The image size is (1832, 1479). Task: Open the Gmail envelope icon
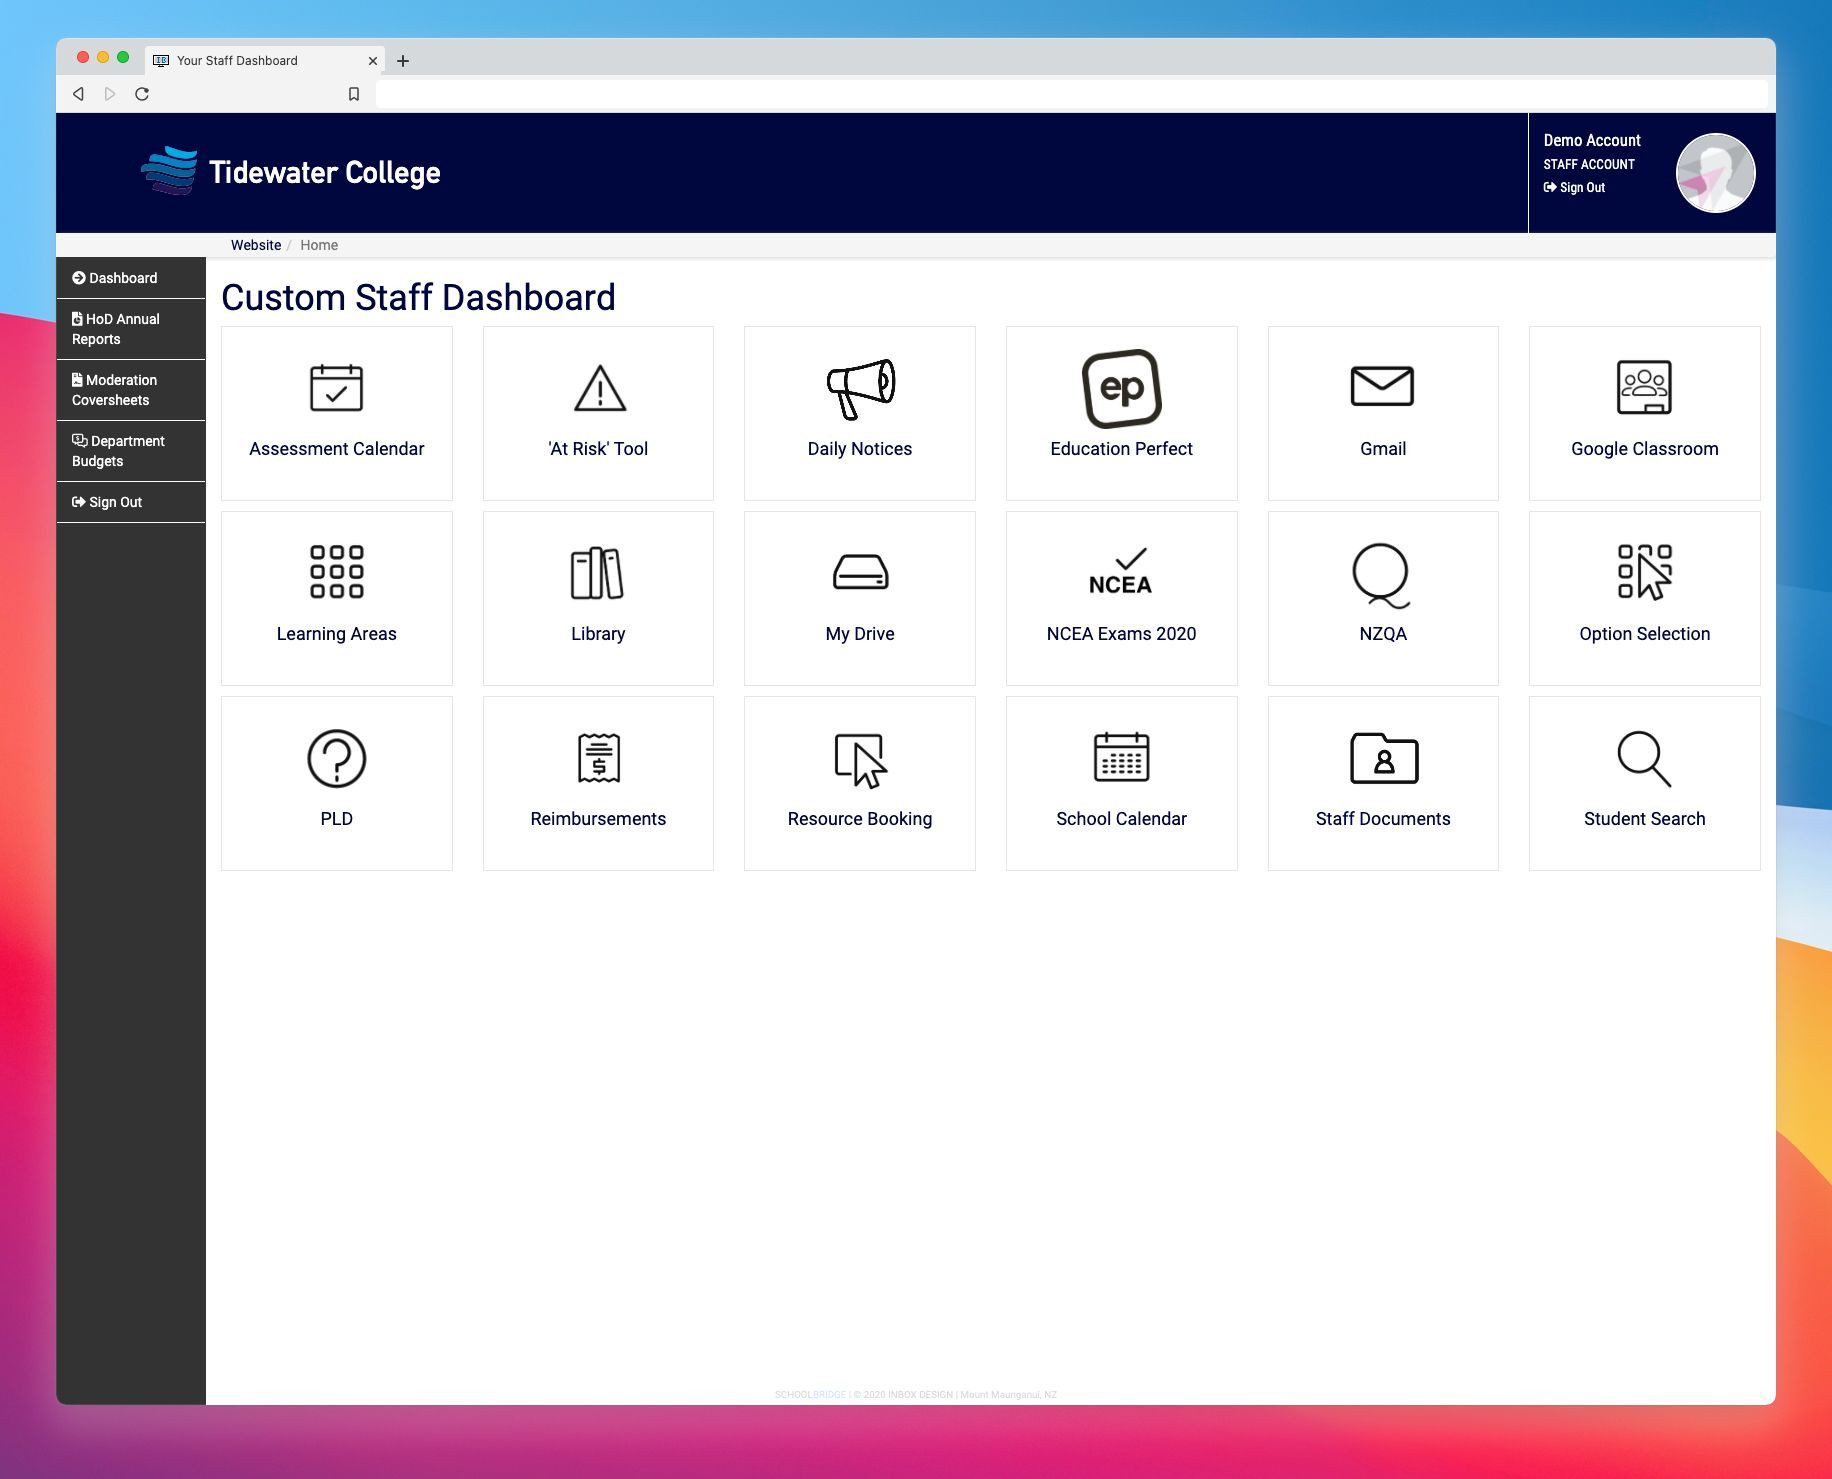pyautogui.click(x=1382, y=387)
